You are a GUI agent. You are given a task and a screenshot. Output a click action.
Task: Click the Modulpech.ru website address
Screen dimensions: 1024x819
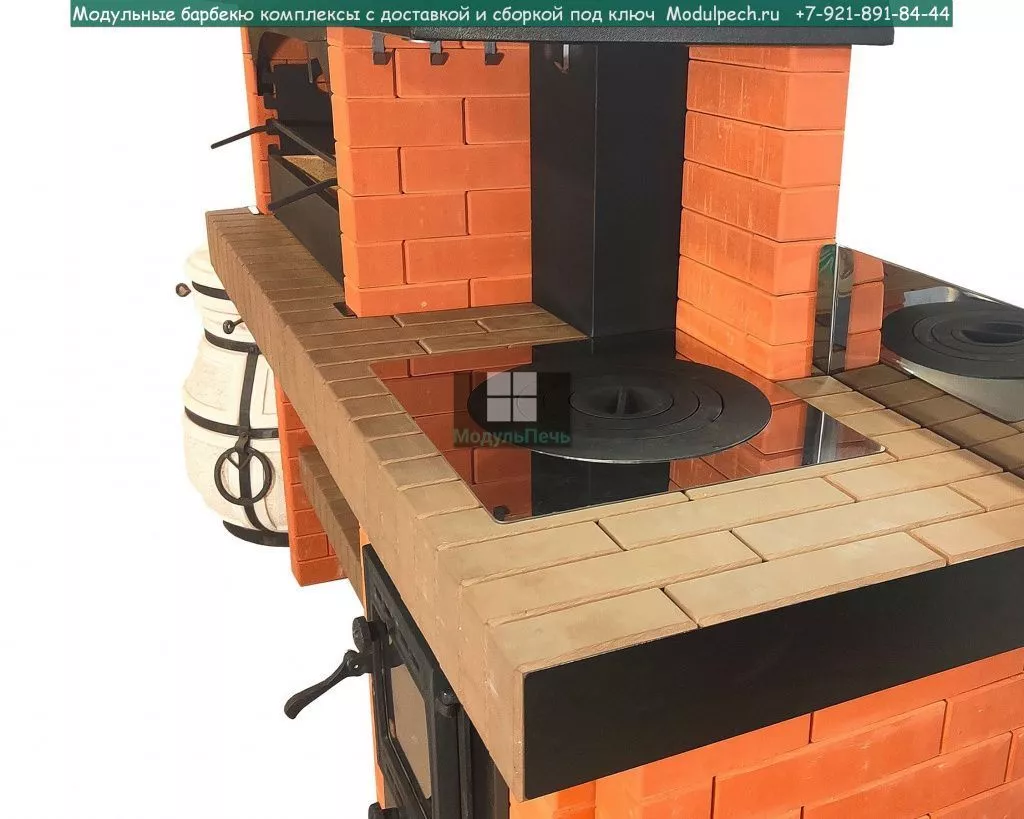tap(722, 14)
